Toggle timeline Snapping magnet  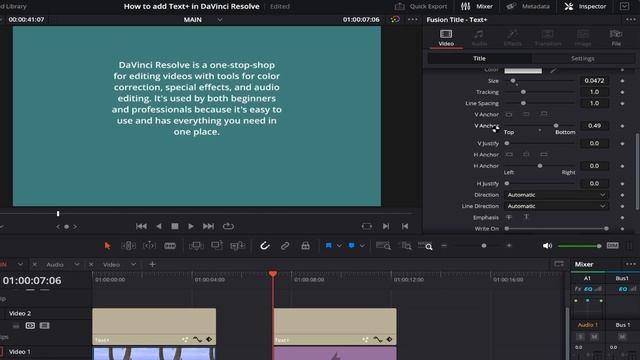[264, 246]
